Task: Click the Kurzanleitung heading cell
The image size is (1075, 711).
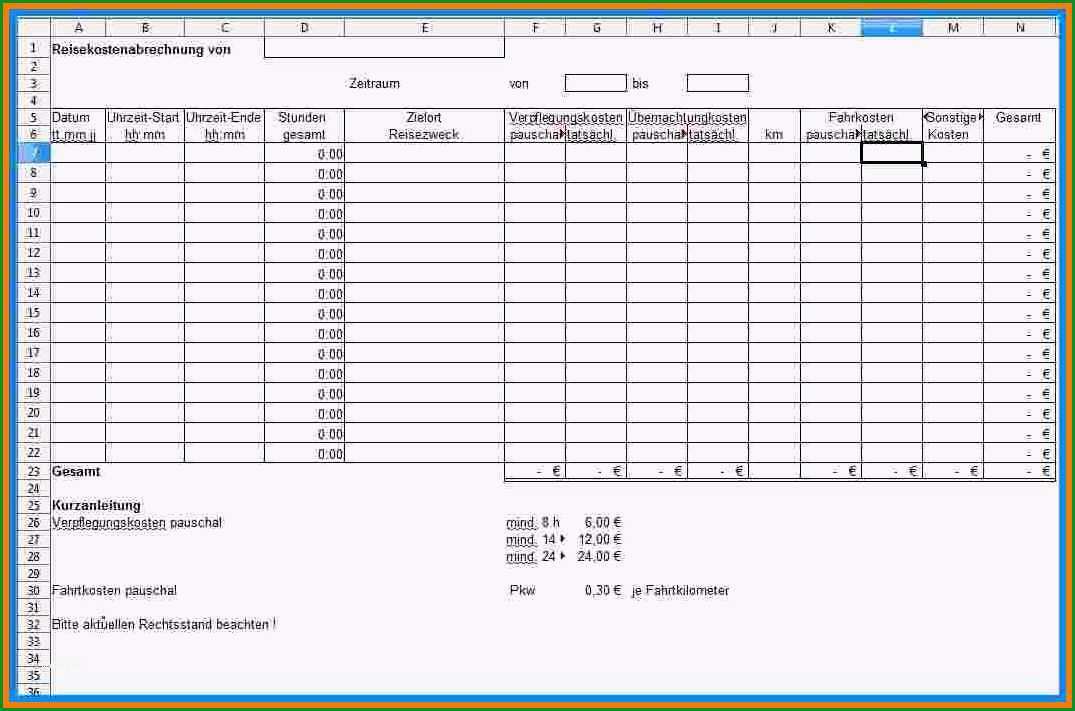Action: pyautogui.click(x=96, y=505)
